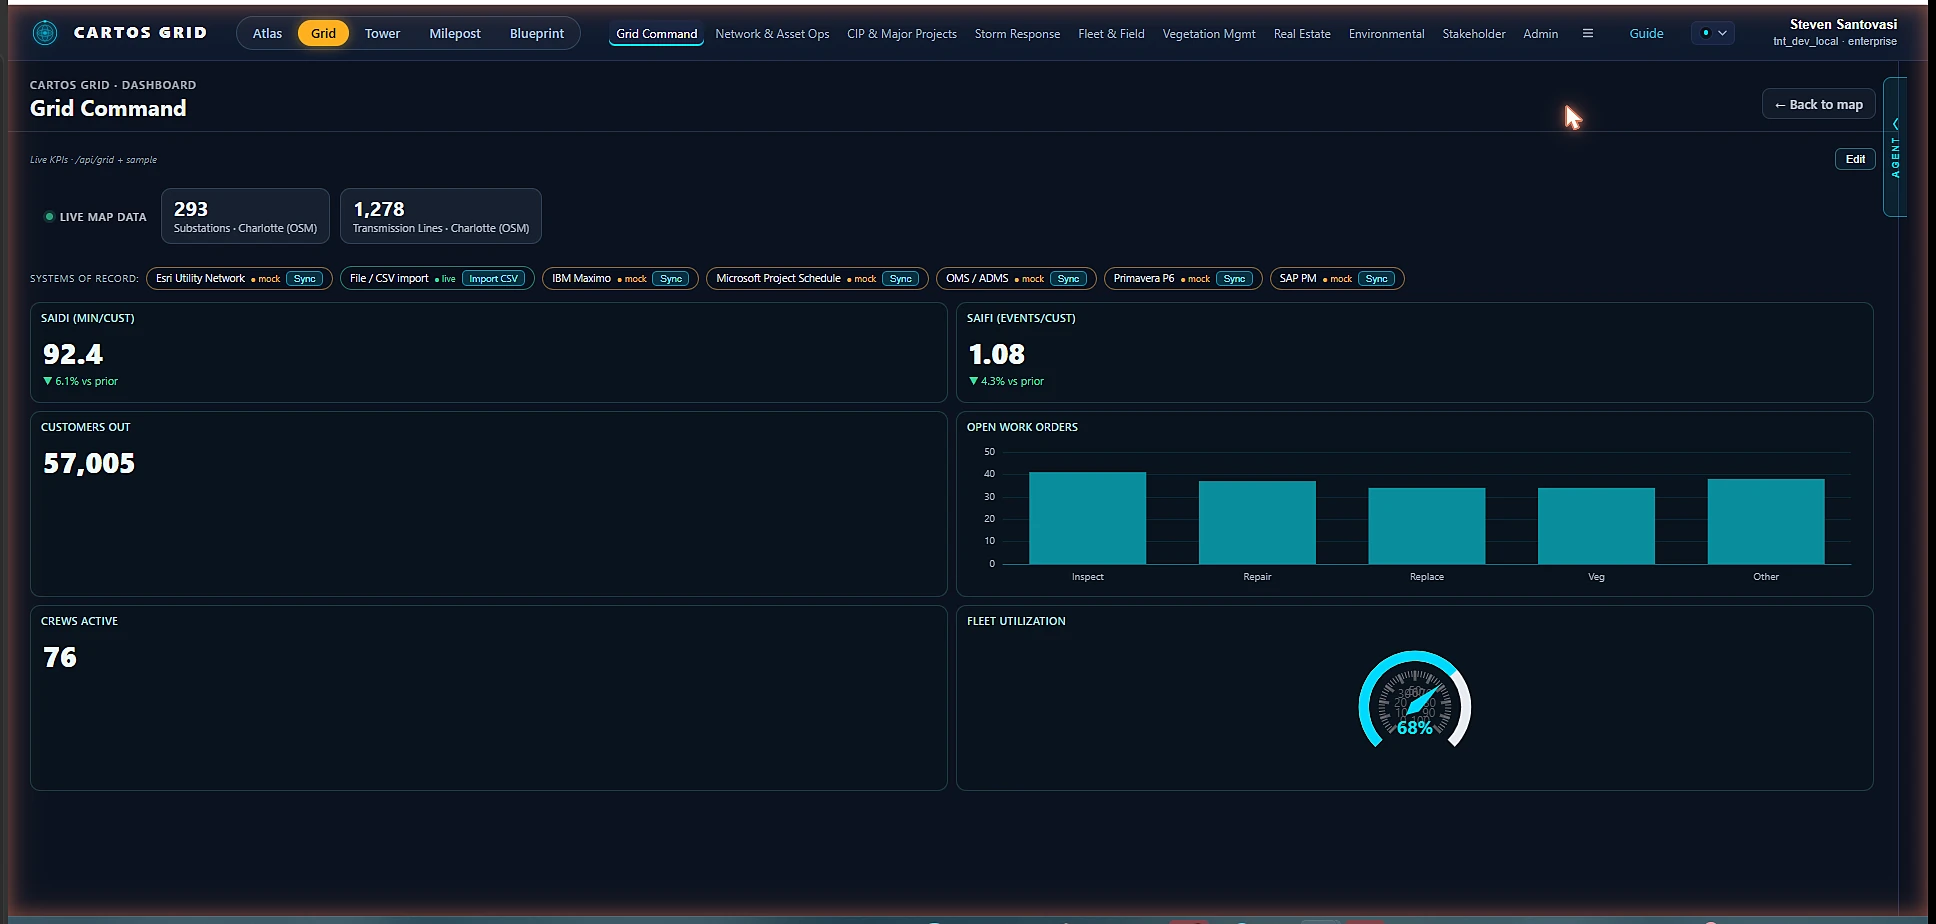The height and width of the screenshot is (924, 1936).
Task: Click the 1,278 Transmission Lines card
Action: [441, 216]
